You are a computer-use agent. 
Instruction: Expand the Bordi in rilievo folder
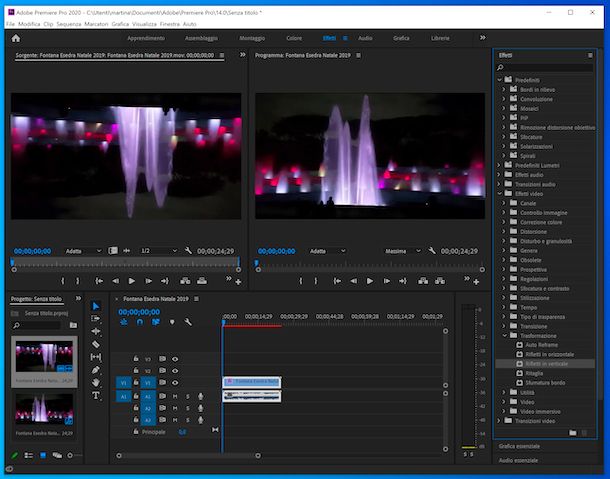click(504, 89)
